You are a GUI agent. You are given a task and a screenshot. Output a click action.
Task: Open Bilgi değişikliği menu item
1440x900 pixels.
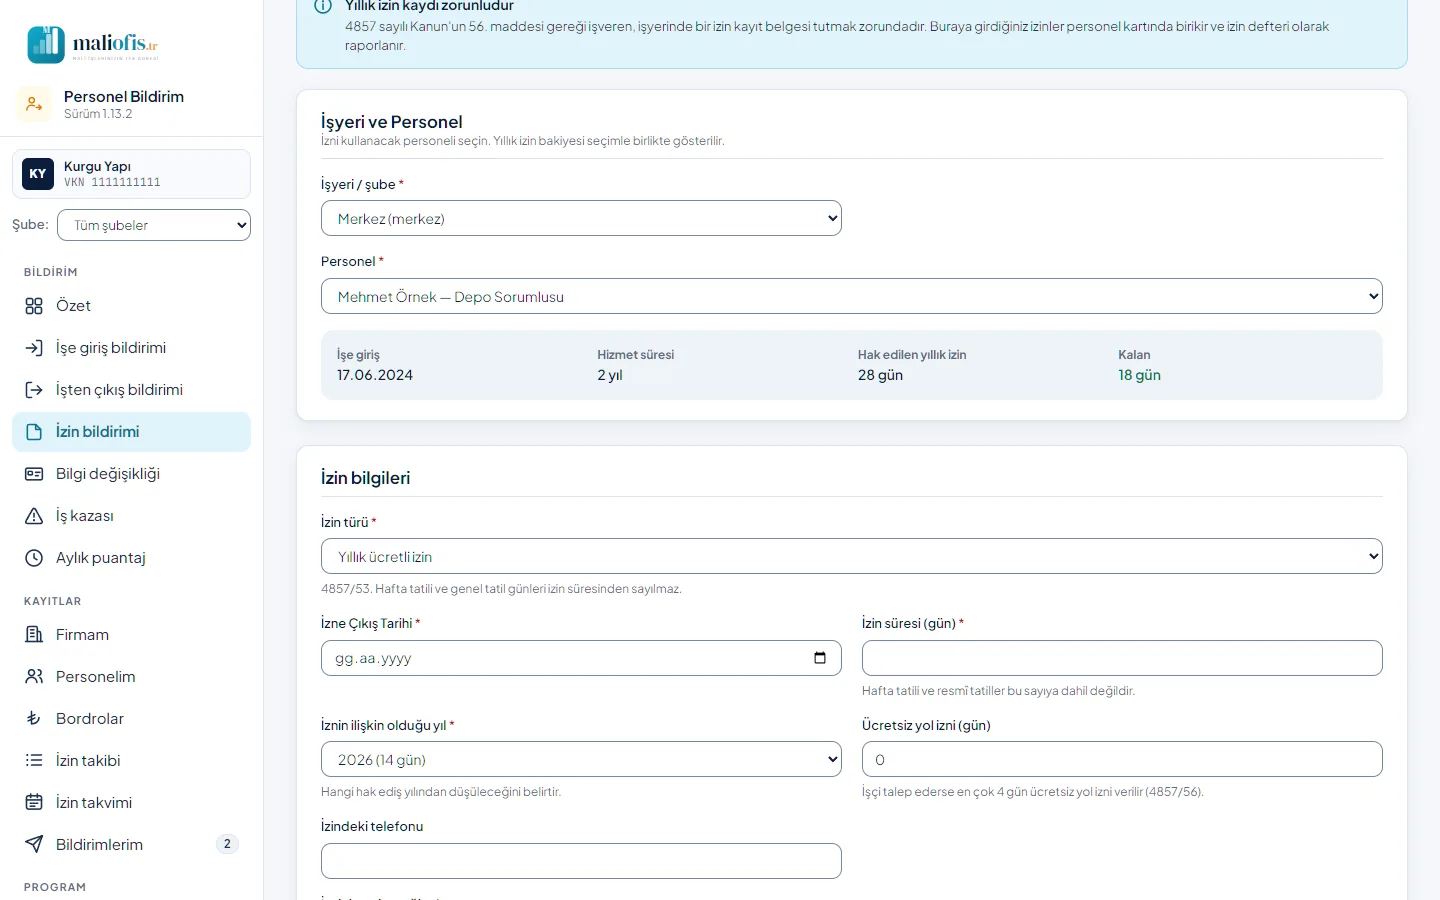[131, 474]
